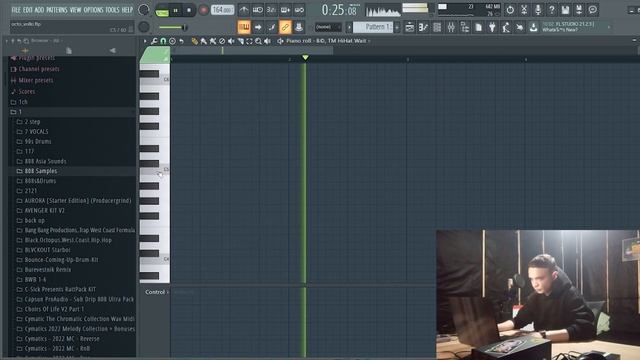Toggle the metronome

tap(244, 10)
